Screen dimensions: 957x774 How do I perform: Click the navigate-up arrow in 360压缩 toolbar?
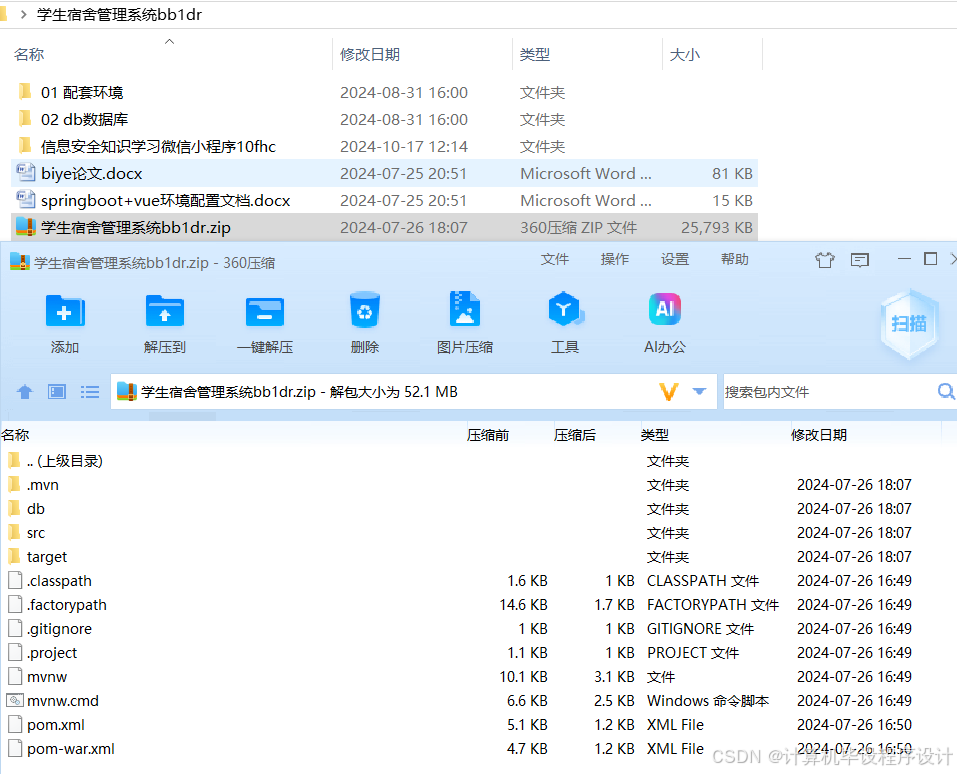click(24, 391)
